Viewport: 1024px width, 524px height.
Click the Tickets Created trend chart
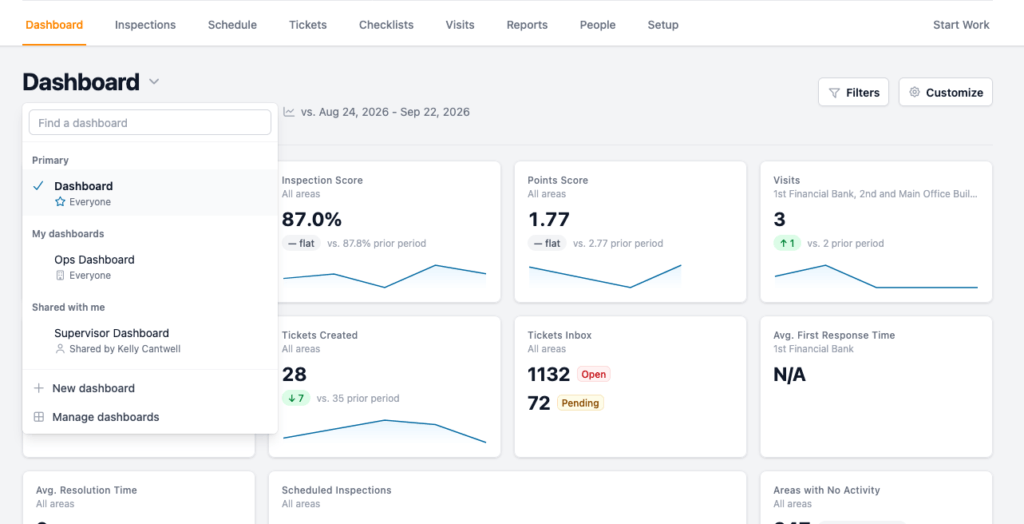click(x=384, y=431)
